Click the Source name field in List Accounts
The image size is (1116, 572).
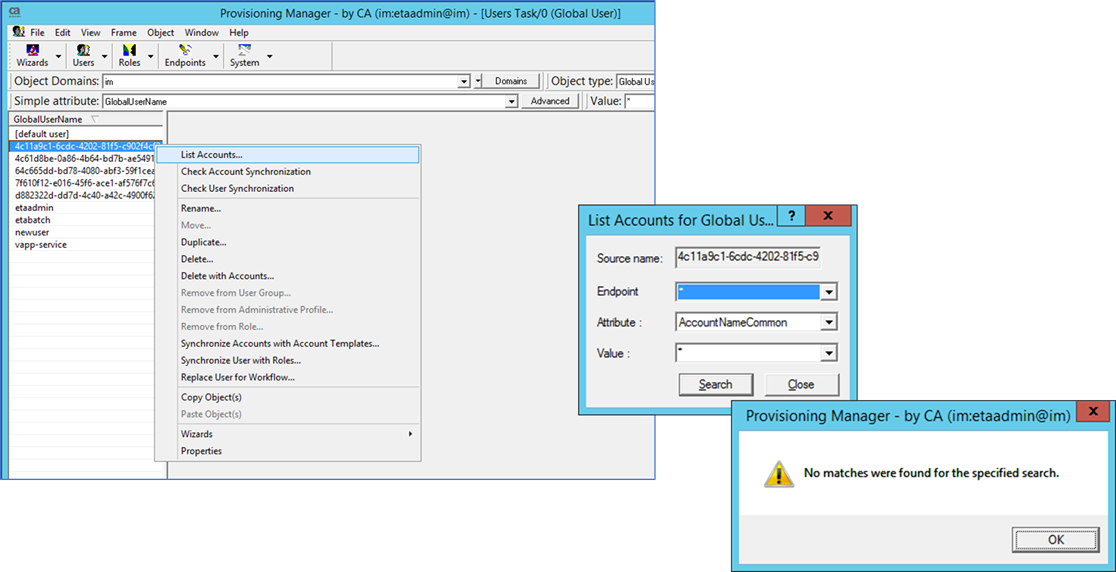point(749,257)
